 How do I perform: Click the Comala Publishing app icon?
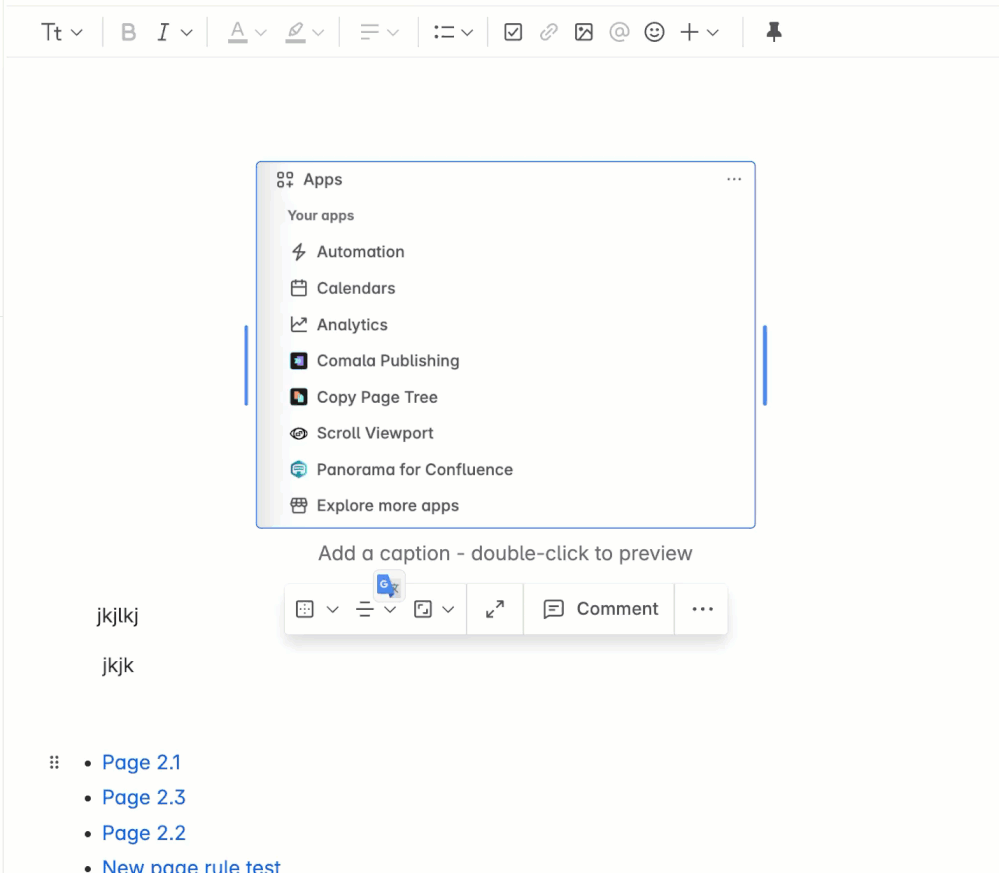[299, 361]
